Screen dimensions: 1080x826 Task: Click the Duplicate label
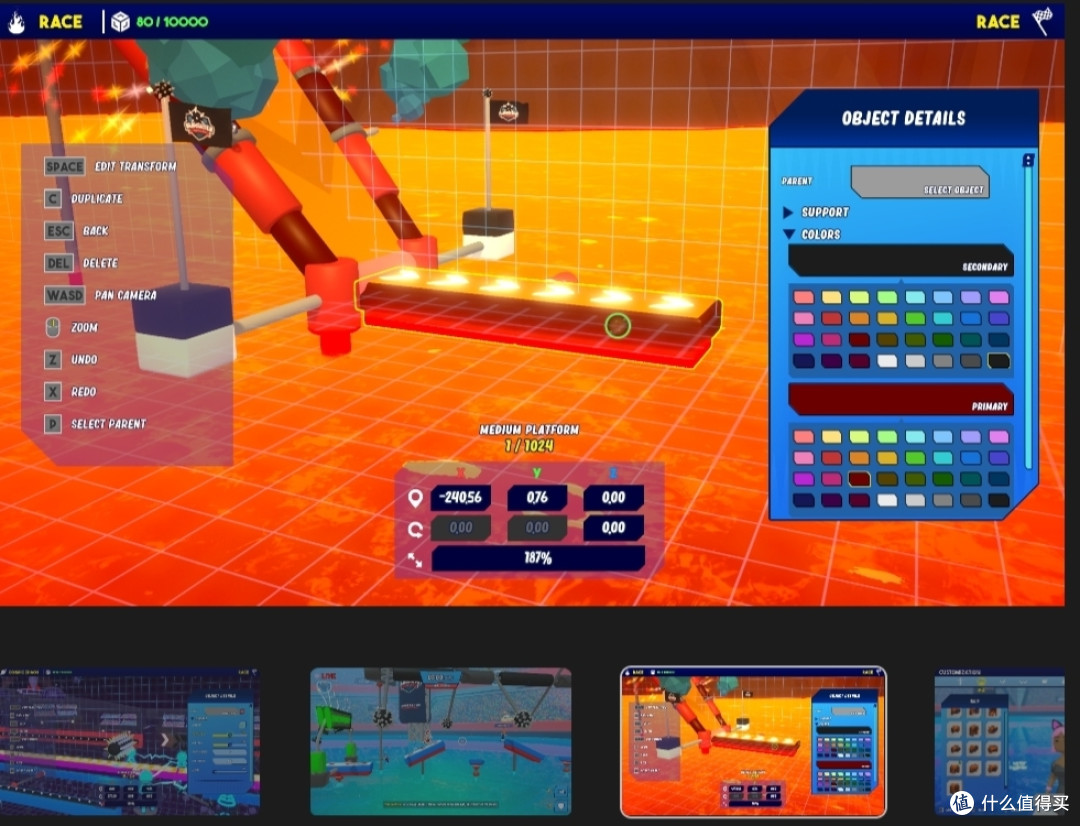point(97,198)
